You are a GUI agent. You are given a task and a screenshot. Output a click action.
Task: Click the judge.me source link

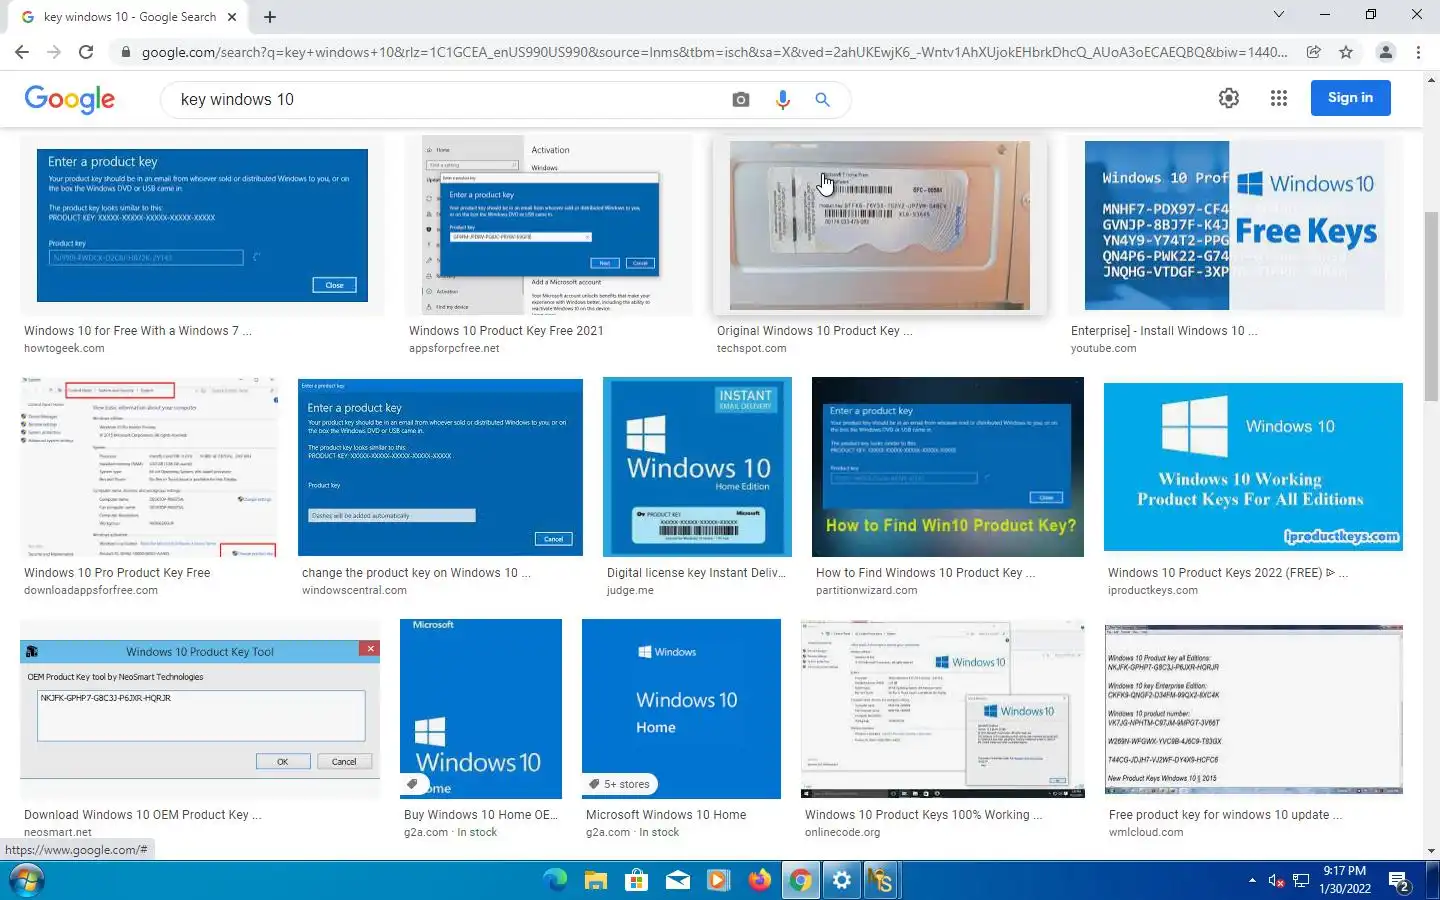click(630, 591)
